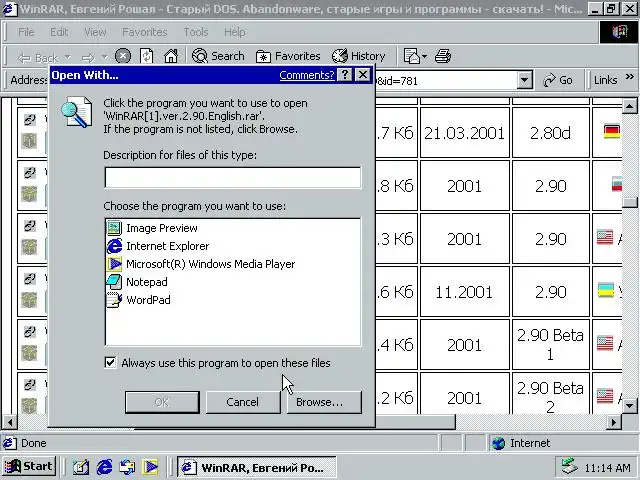This screenshot has height=480, width=640.
Task: Open the History pane
Action: point(358,56)
